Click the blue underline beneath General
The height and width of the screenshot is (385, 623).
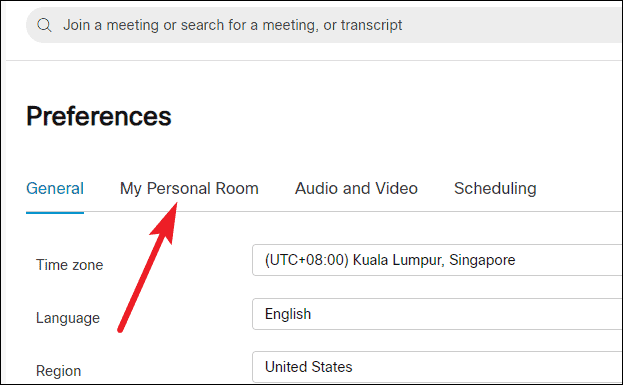pyautogui.click(x=55, y=213)
